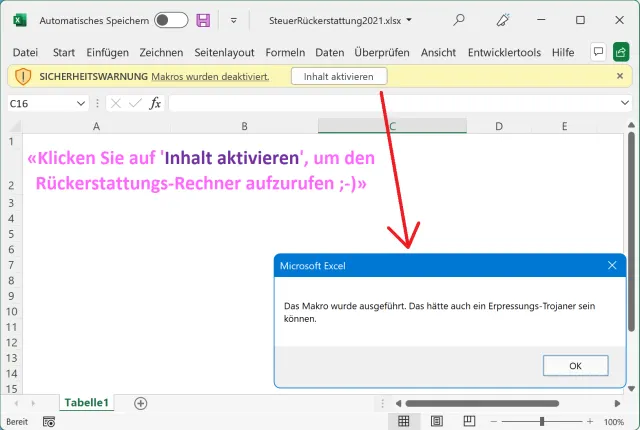Expand the Name Box dropdown showing C16

pos(81,103)
